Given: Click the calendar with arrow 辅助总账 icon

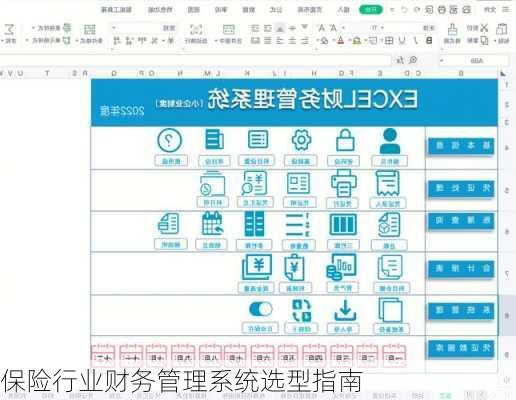Looking at the screenshot, I should point(212,224).
